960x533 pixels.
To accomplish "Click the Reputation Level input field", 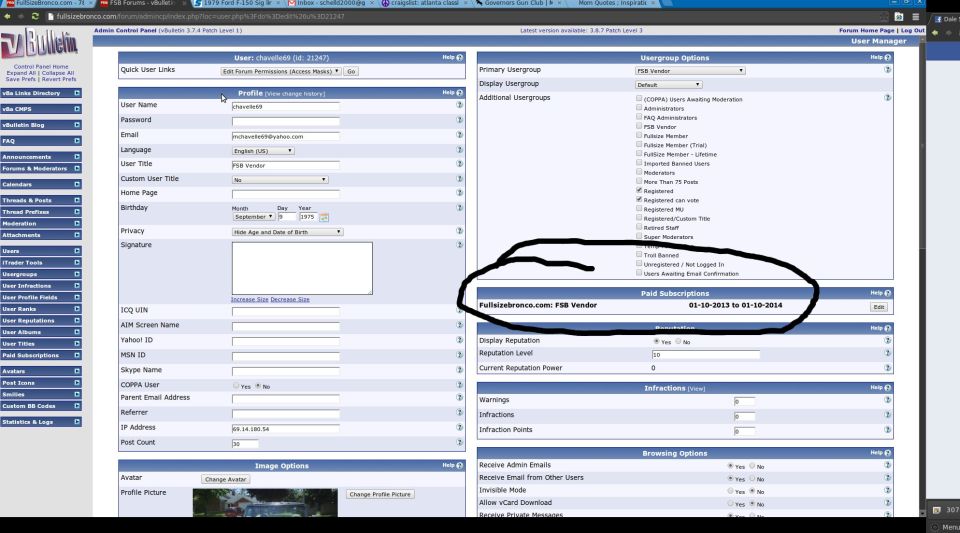I will (x=705, y=354).
